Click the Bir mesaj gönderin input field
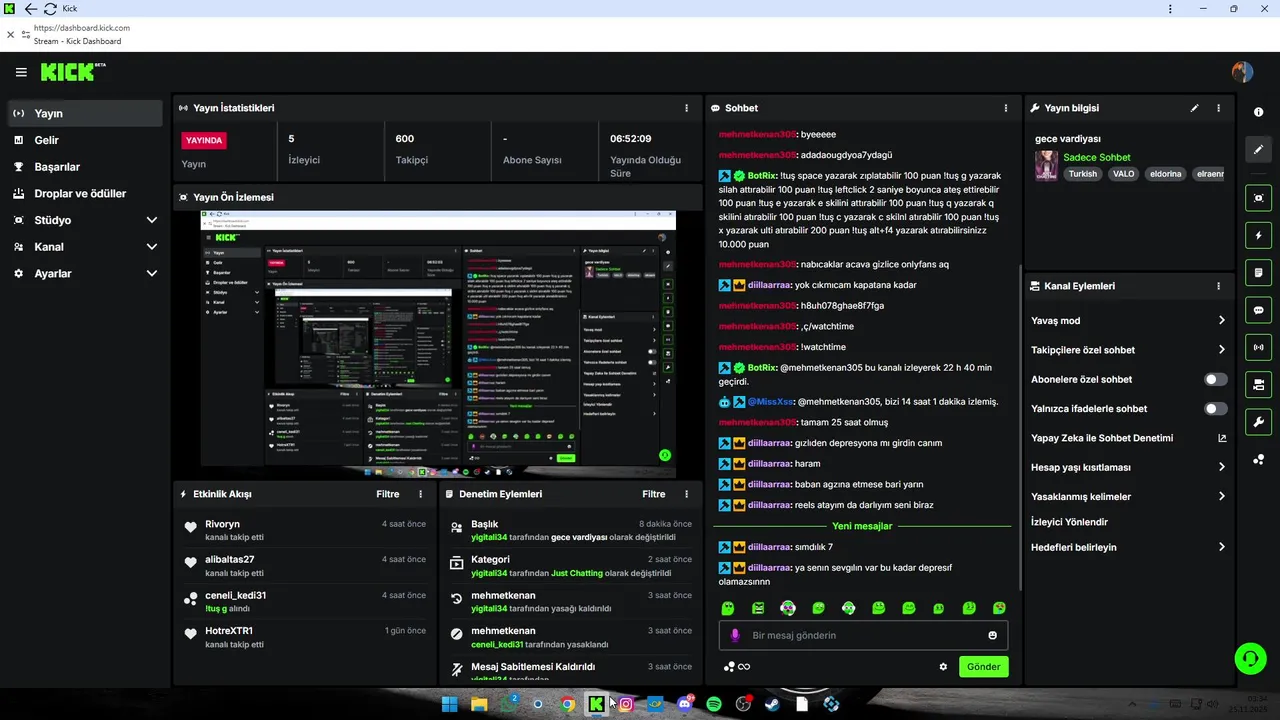This screenshot has height=720, width=1280. [x=863, y=635]
